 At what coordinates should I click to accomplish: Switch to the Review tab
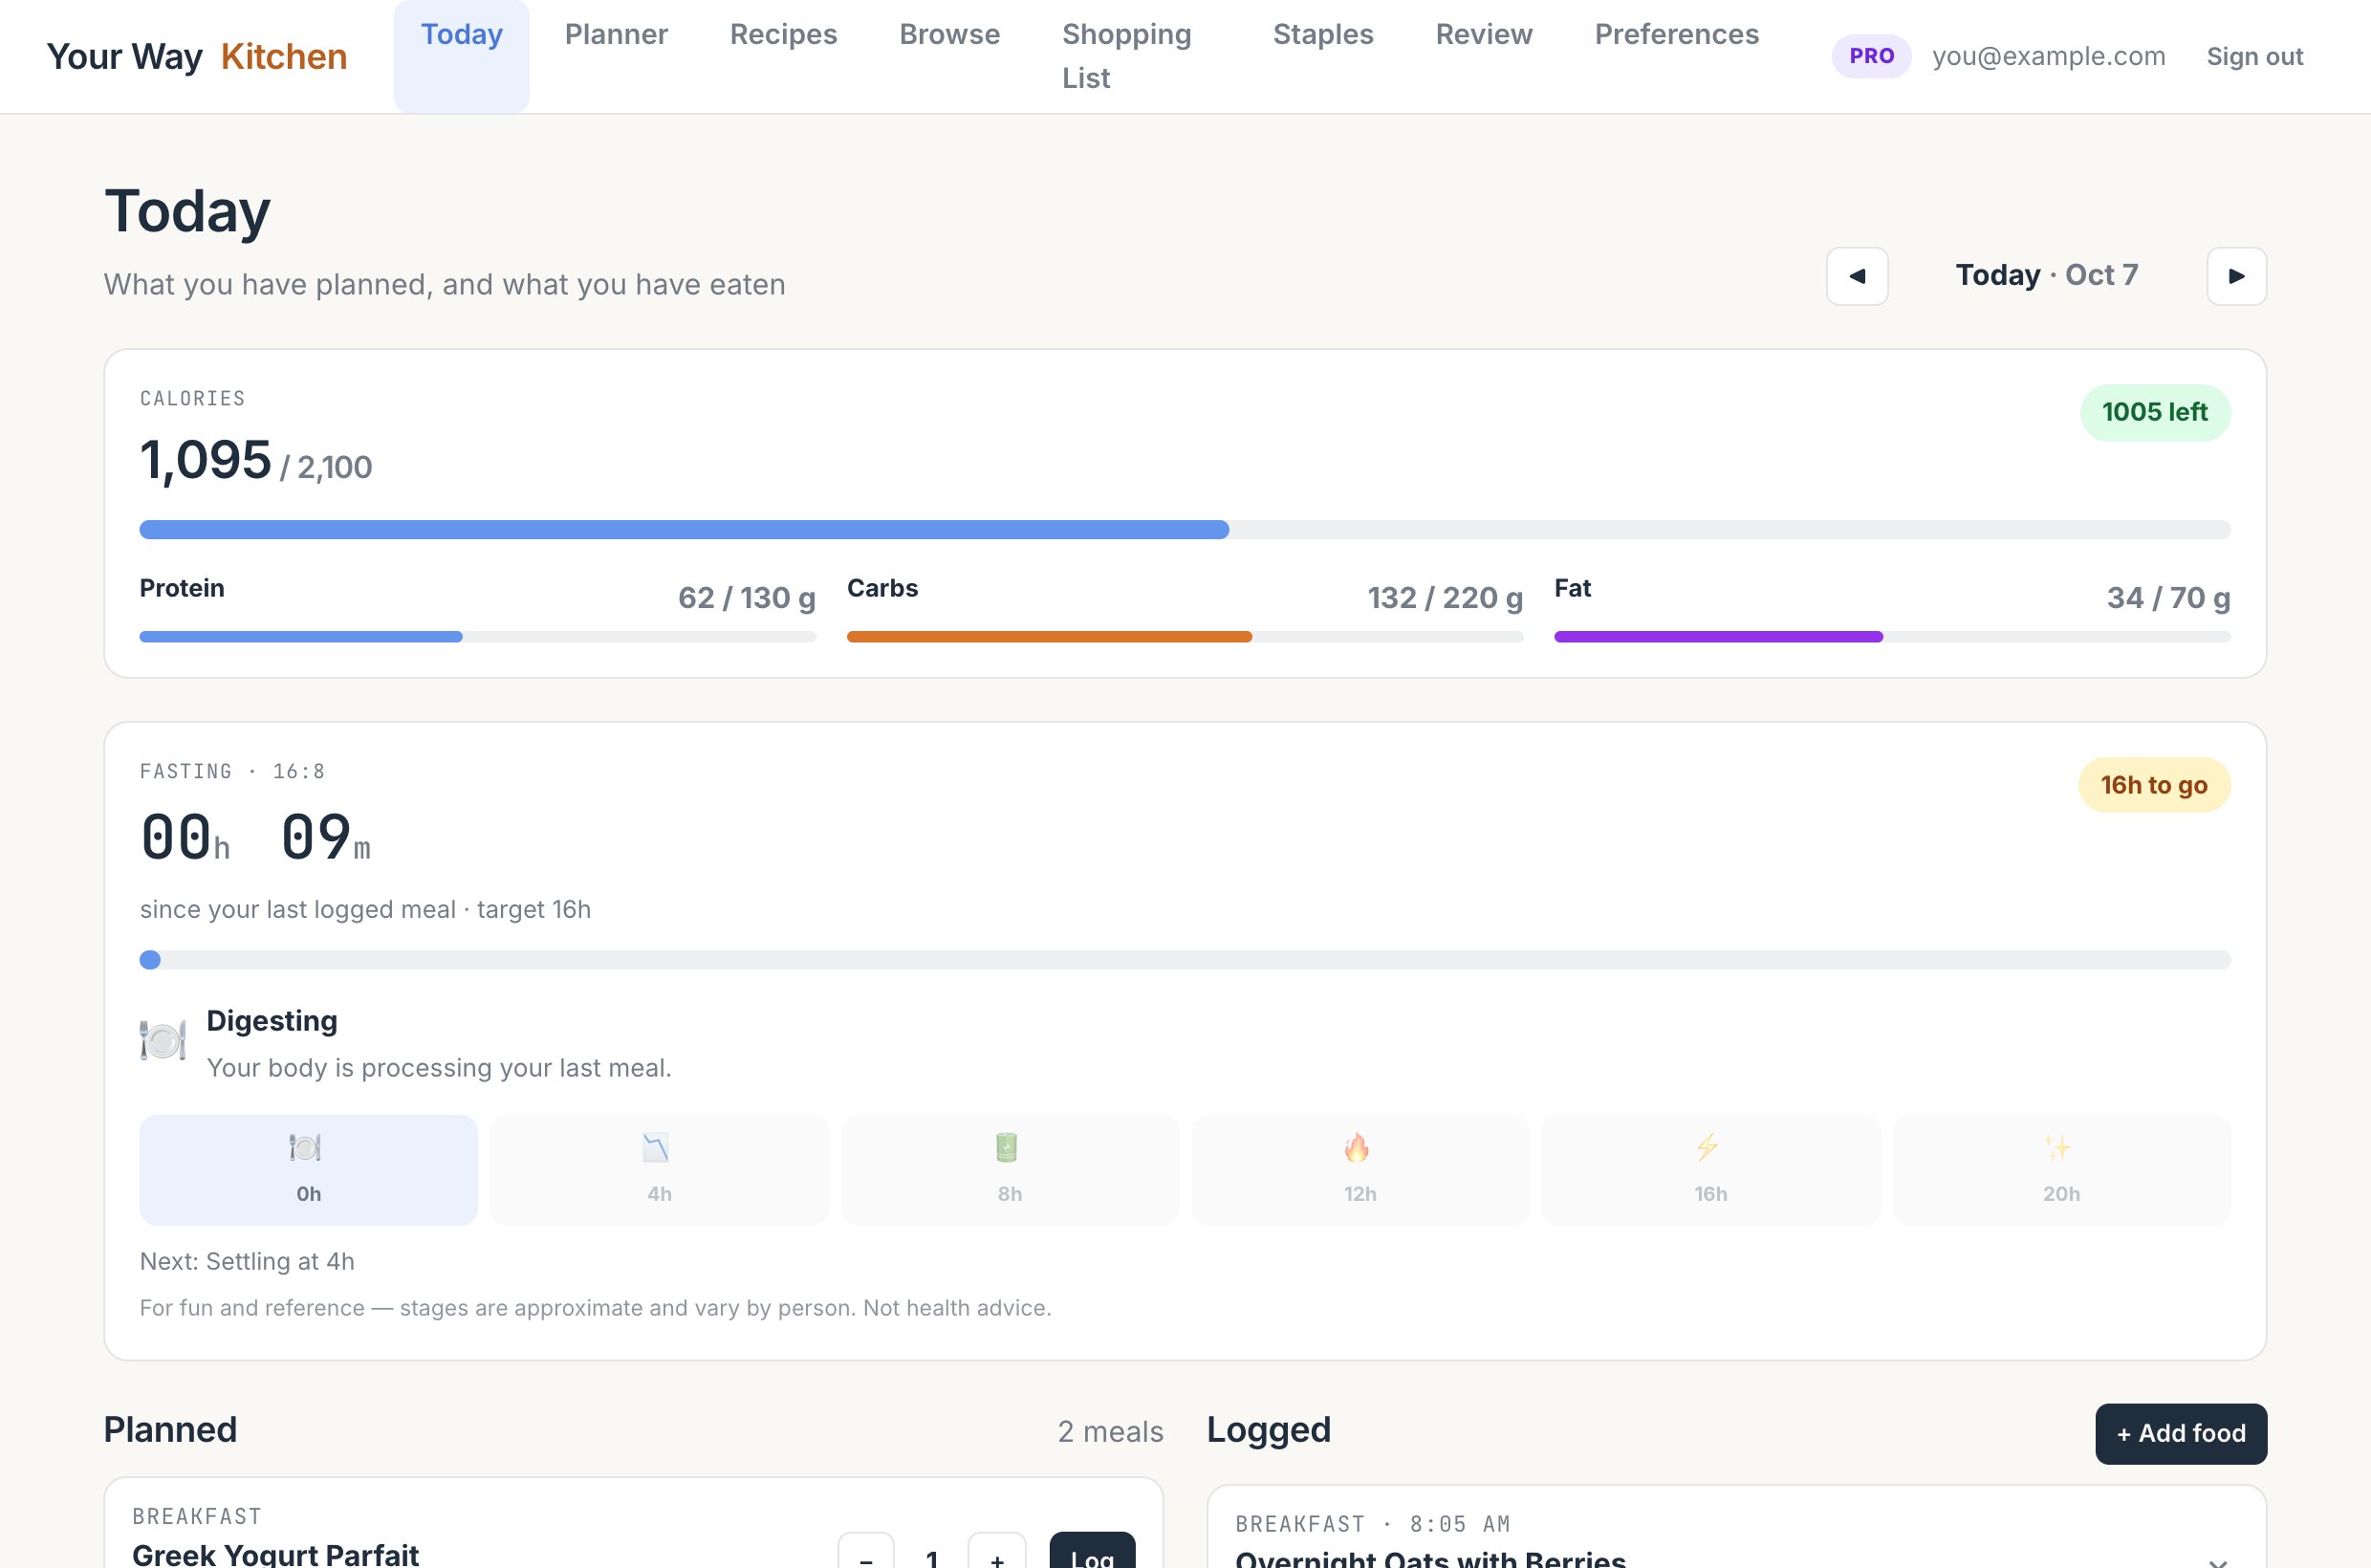pos(1483,34)
